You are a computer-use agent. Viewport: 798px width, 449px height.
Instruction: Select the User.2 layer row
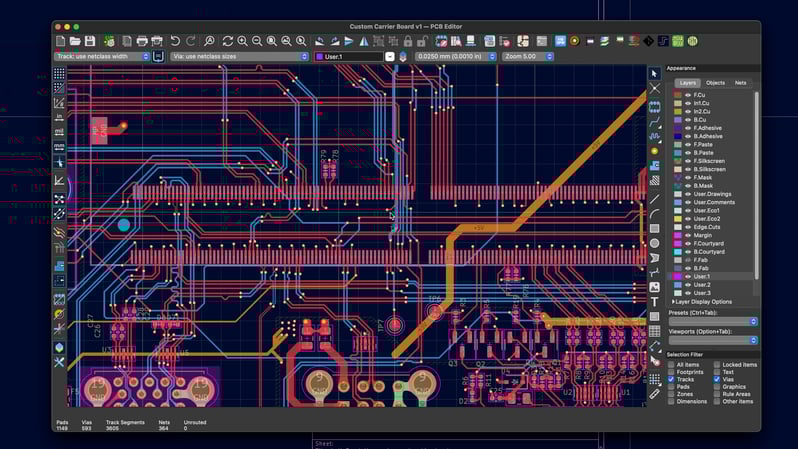[711, 285]
